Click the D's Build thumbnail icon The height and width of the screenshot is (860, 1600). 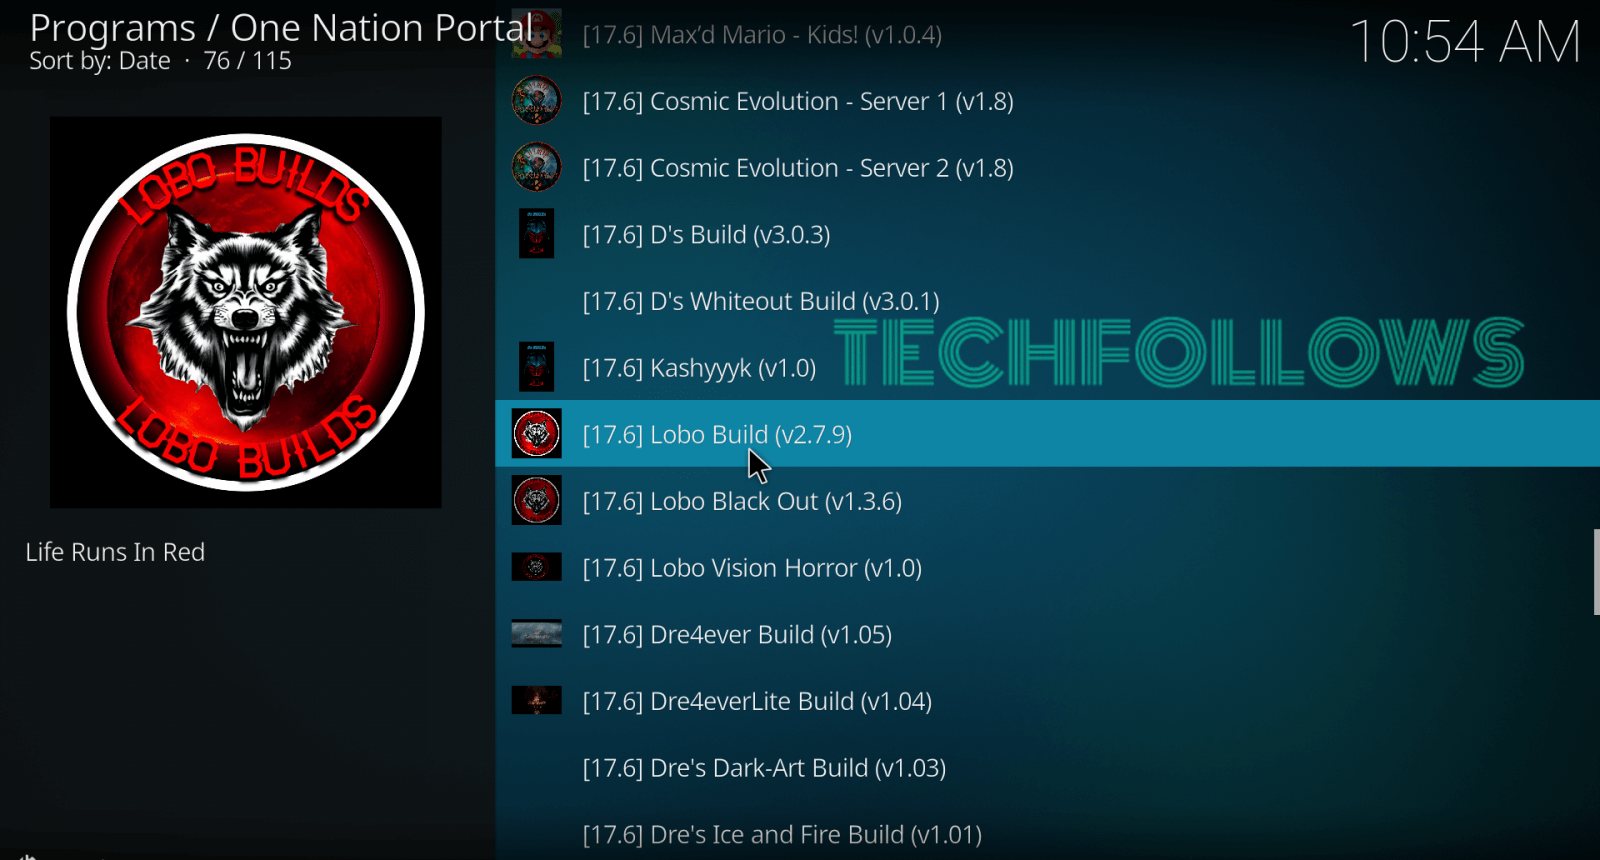click(536, 234)
